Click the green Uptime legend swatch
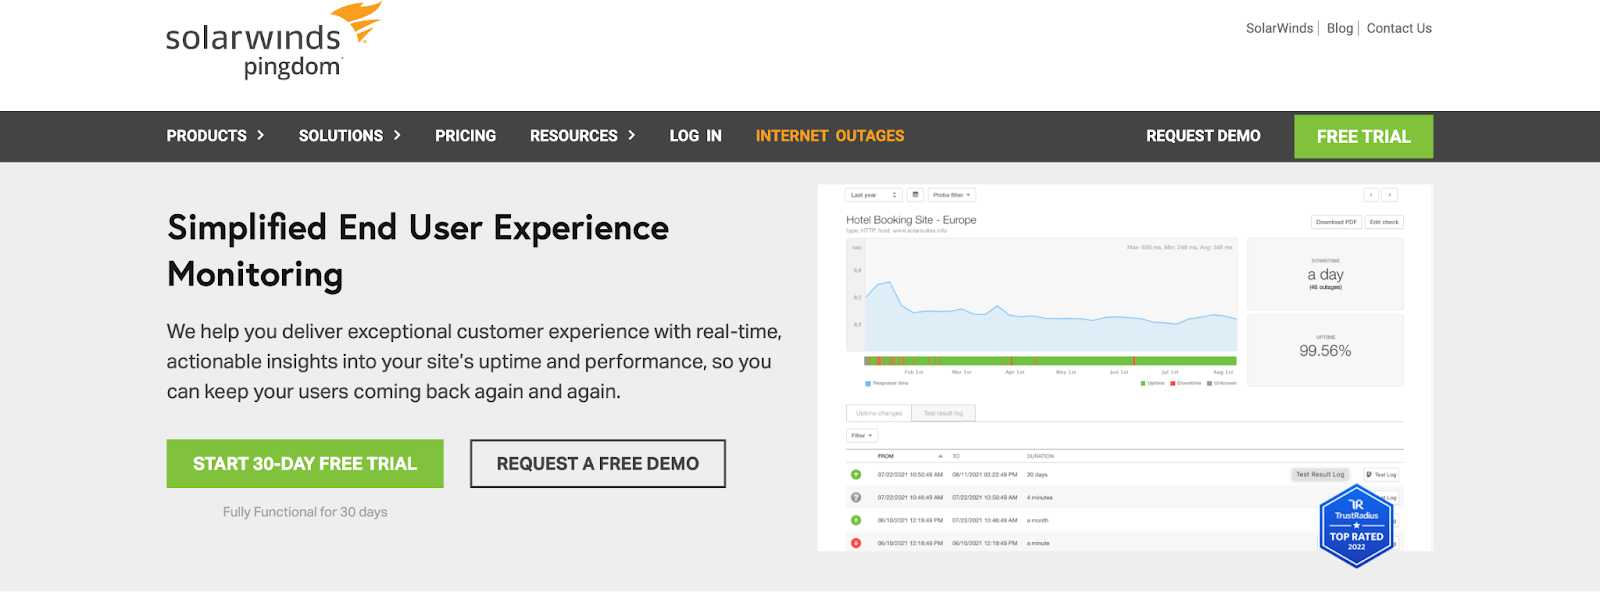This screenshot has width=1600, height=592. 1143,383
